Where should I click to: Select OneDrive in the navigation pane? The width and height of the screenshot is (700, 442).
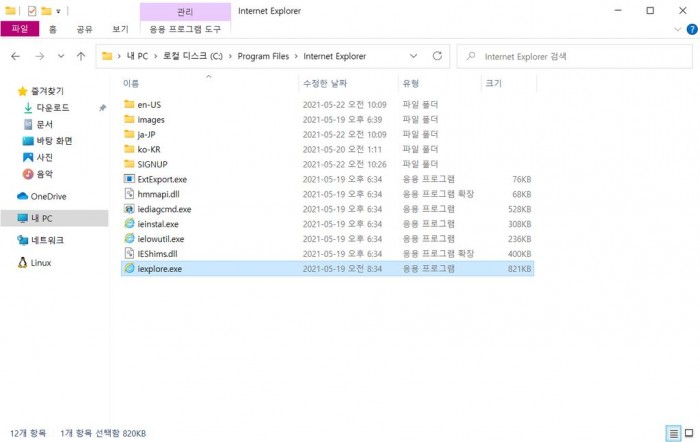point(48,196)
